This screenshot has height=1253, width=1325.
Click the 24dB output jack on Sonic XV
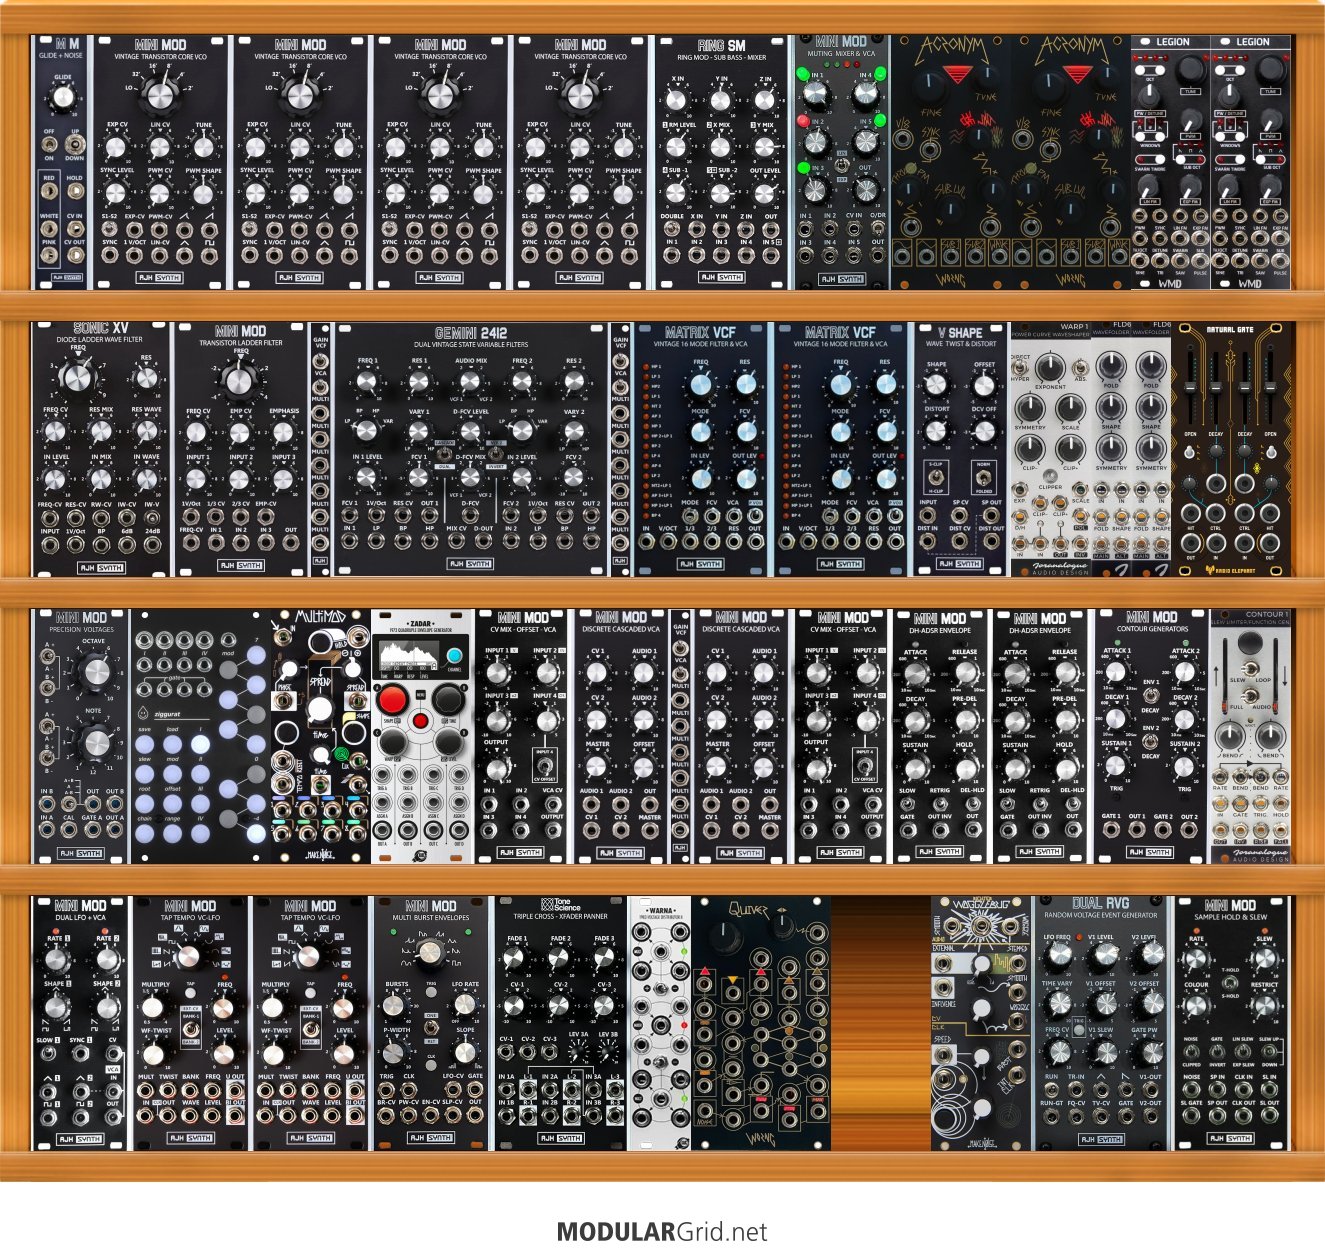(152, 546)
